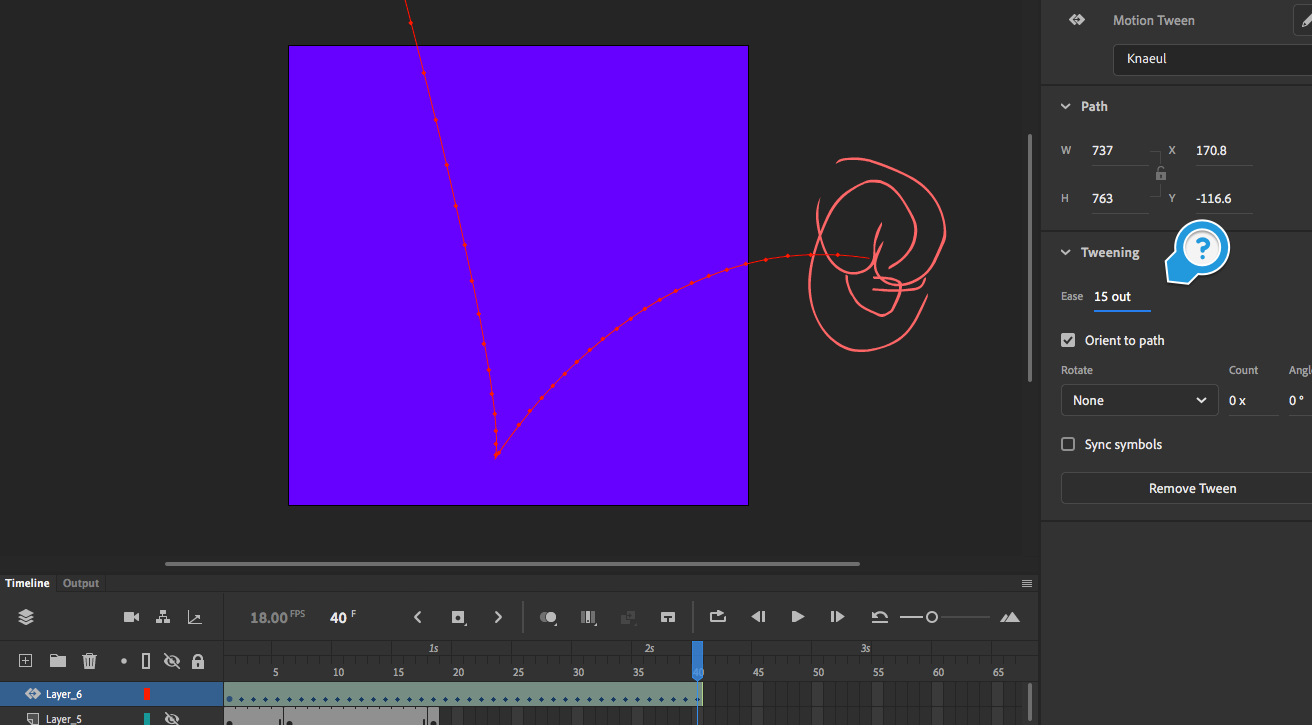Toggle the Orient to path checkbox
Screen dimensions: 1312x725
[1068, 340]
